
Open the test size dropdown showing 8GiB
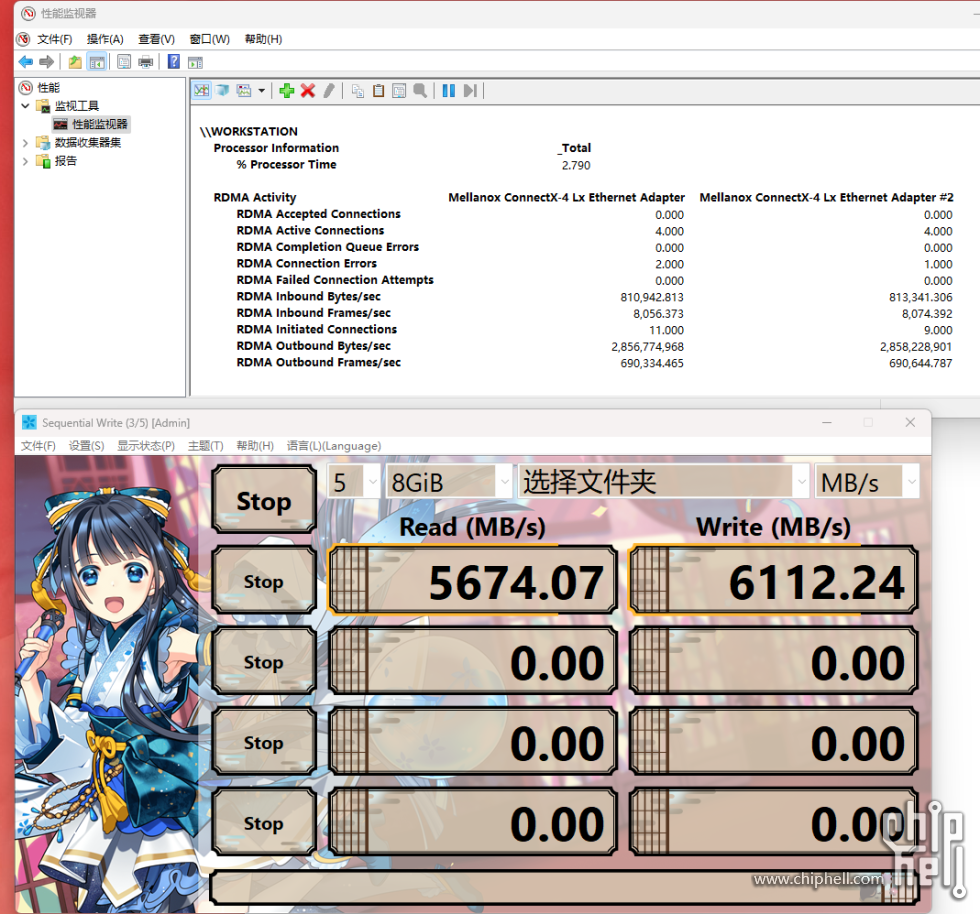449,482
